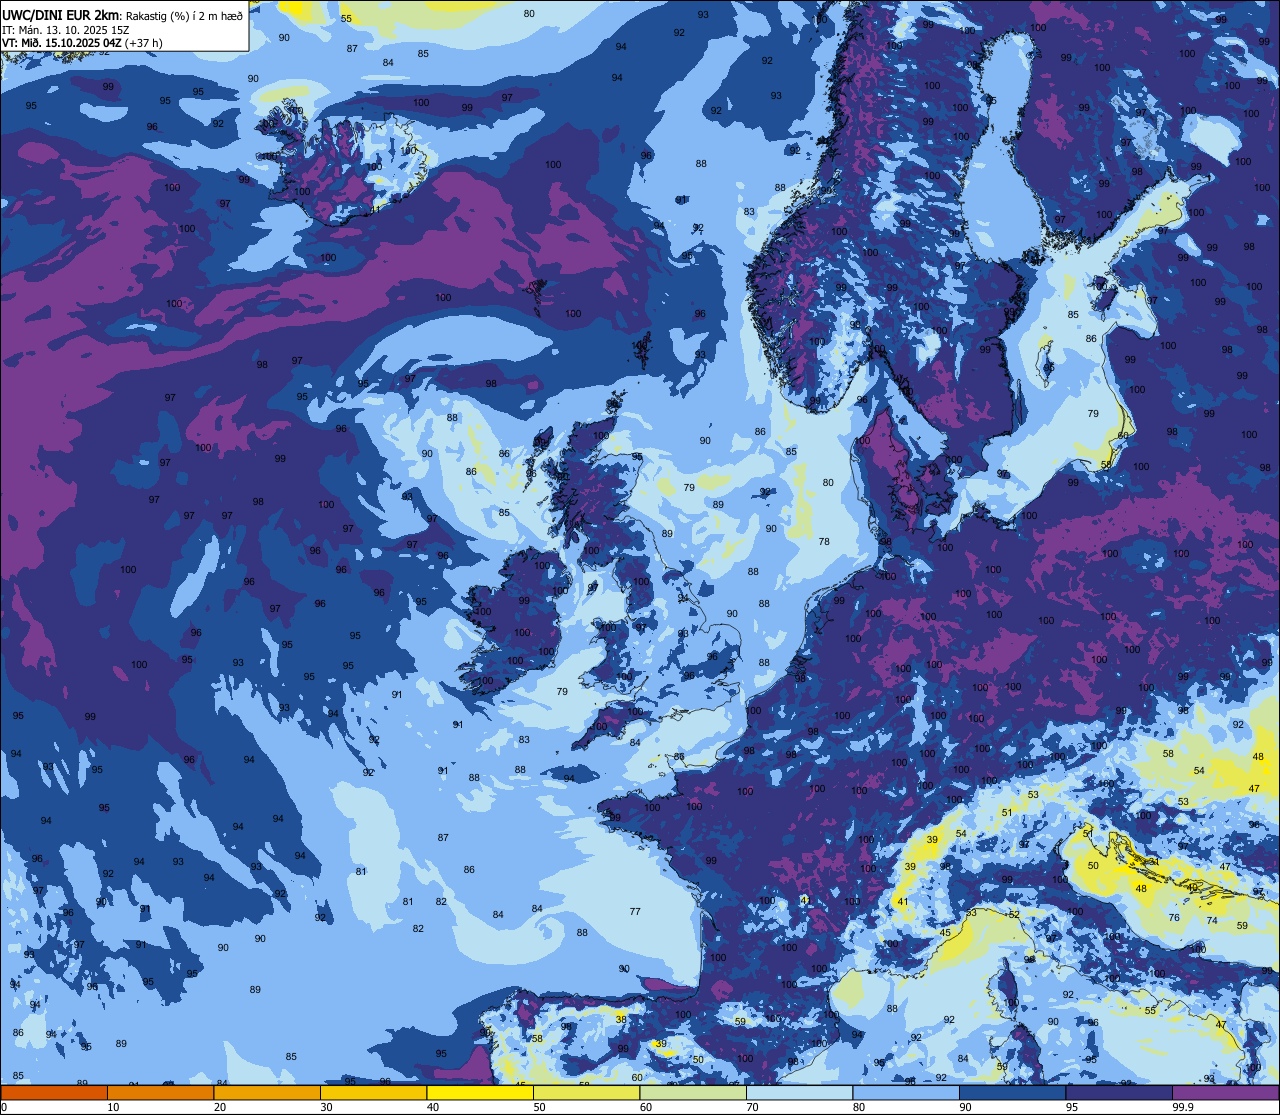Viewport: 1280px width, 1115px height.
Task: Click the "IT: Mán. 13. 10. 2025 15Z" line
Action: pos(66,29)
